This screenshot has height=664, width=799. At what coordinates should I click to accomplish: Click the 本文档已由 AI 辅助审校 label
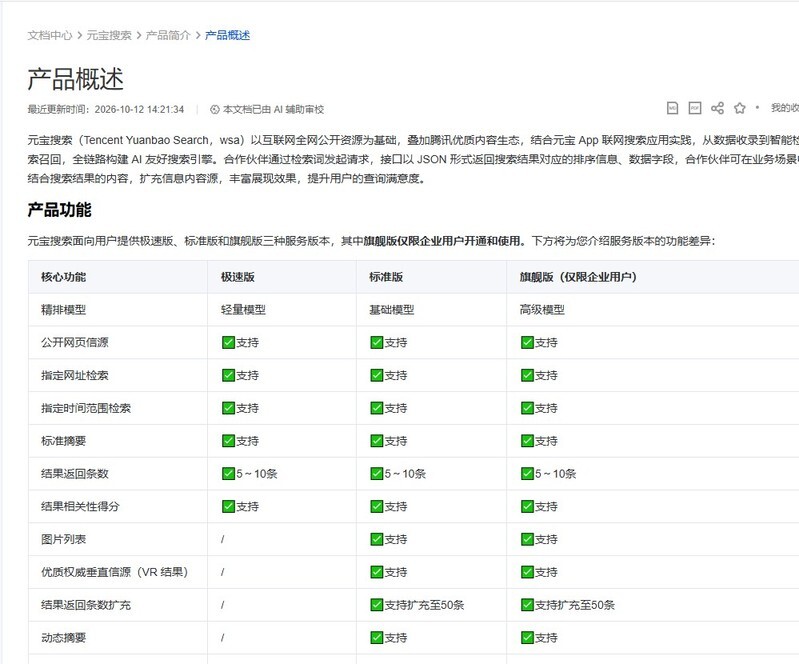pos(273,109)
